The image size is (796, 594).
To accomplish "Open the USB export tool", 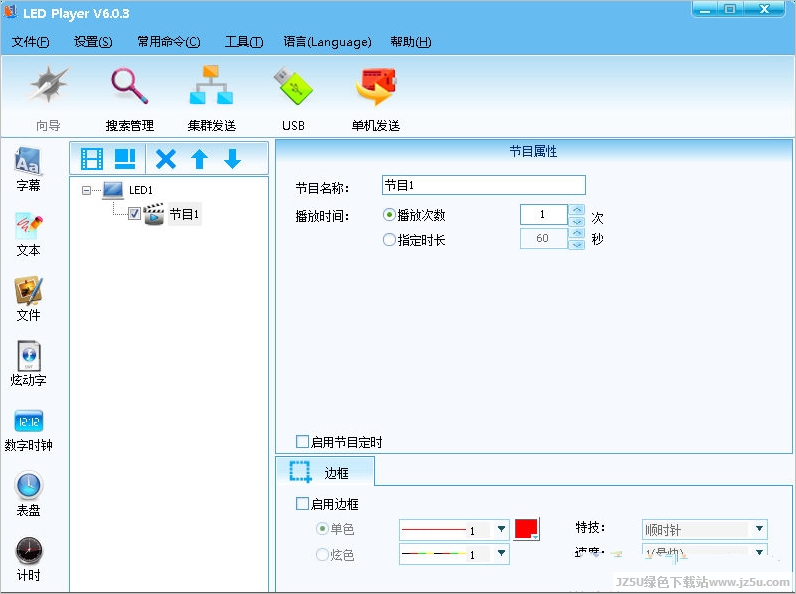I will (x=293, y=98).
